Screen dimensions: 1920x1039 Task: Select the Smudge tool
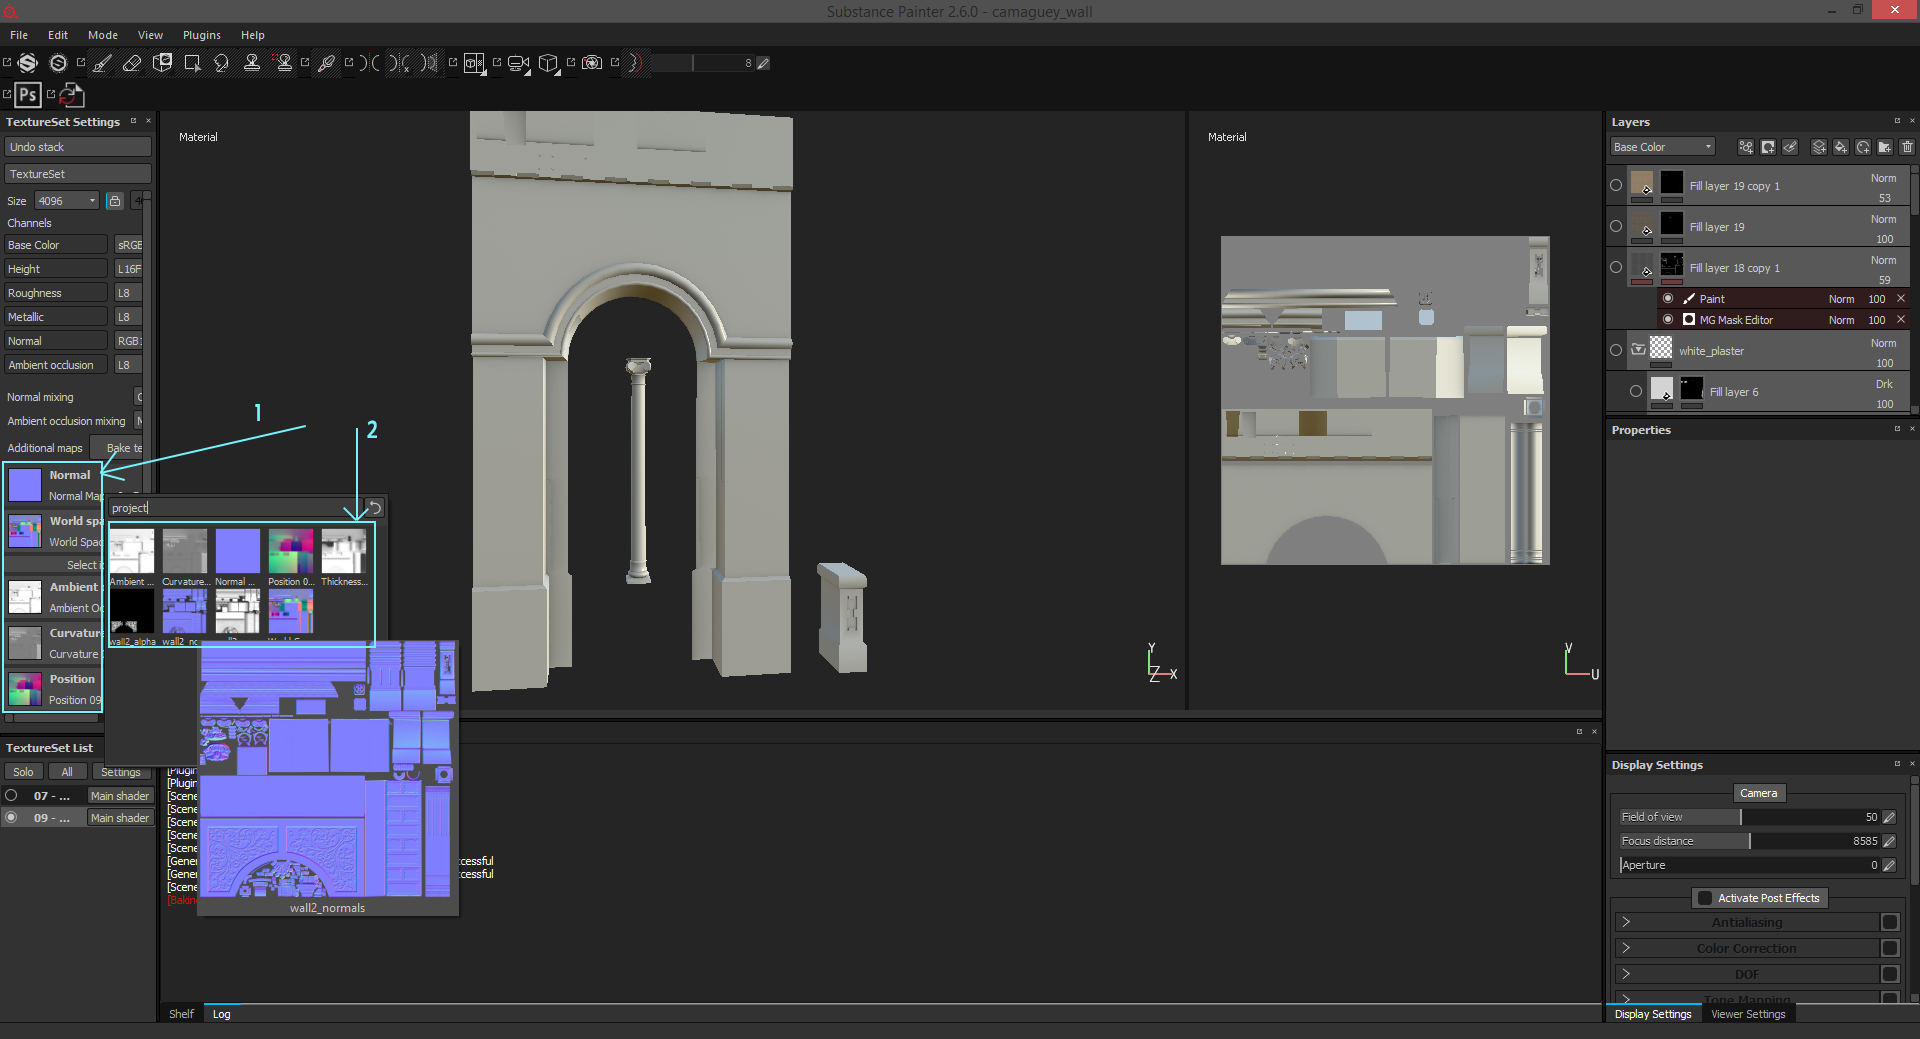(x=222, y=63)
